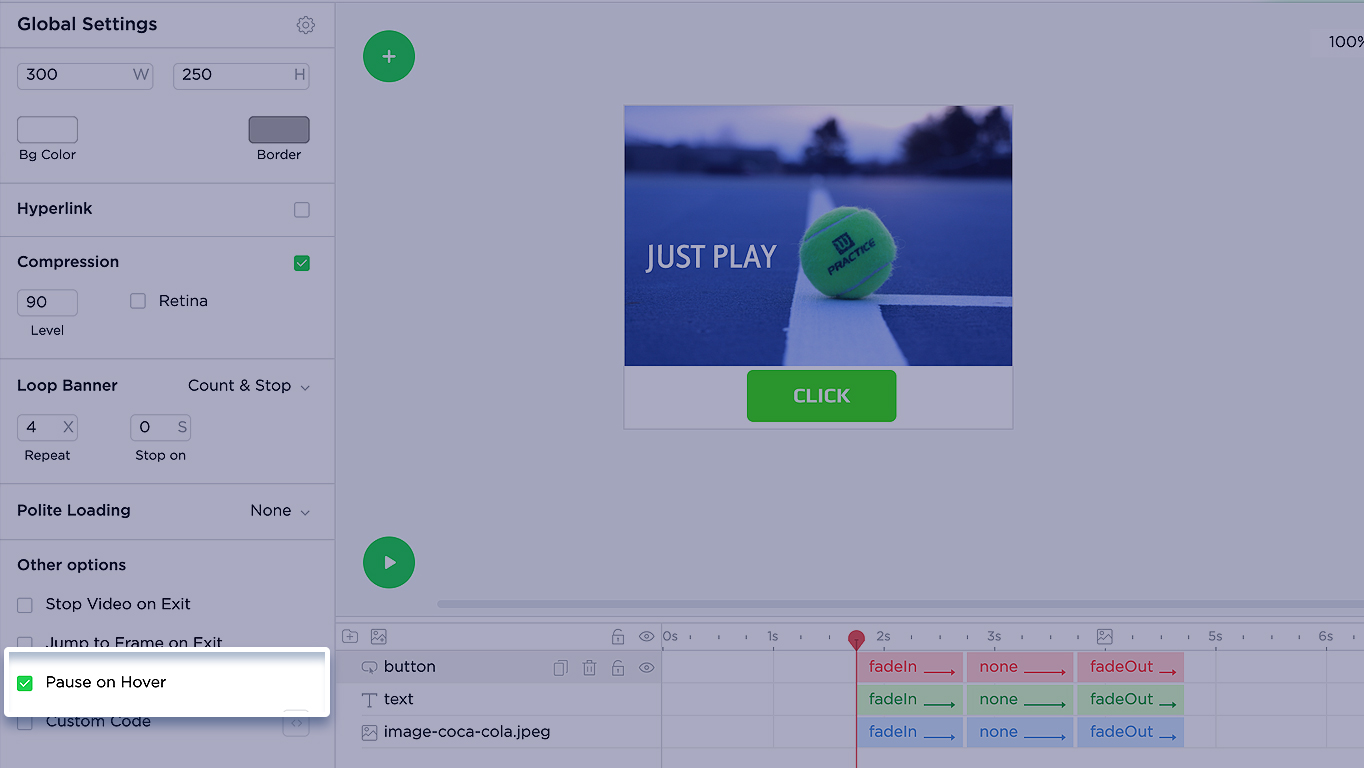This screenshot has height=768, width=1364.
Task: Select the green fadeIn block of text layer
Action: (x=910, y=700)
